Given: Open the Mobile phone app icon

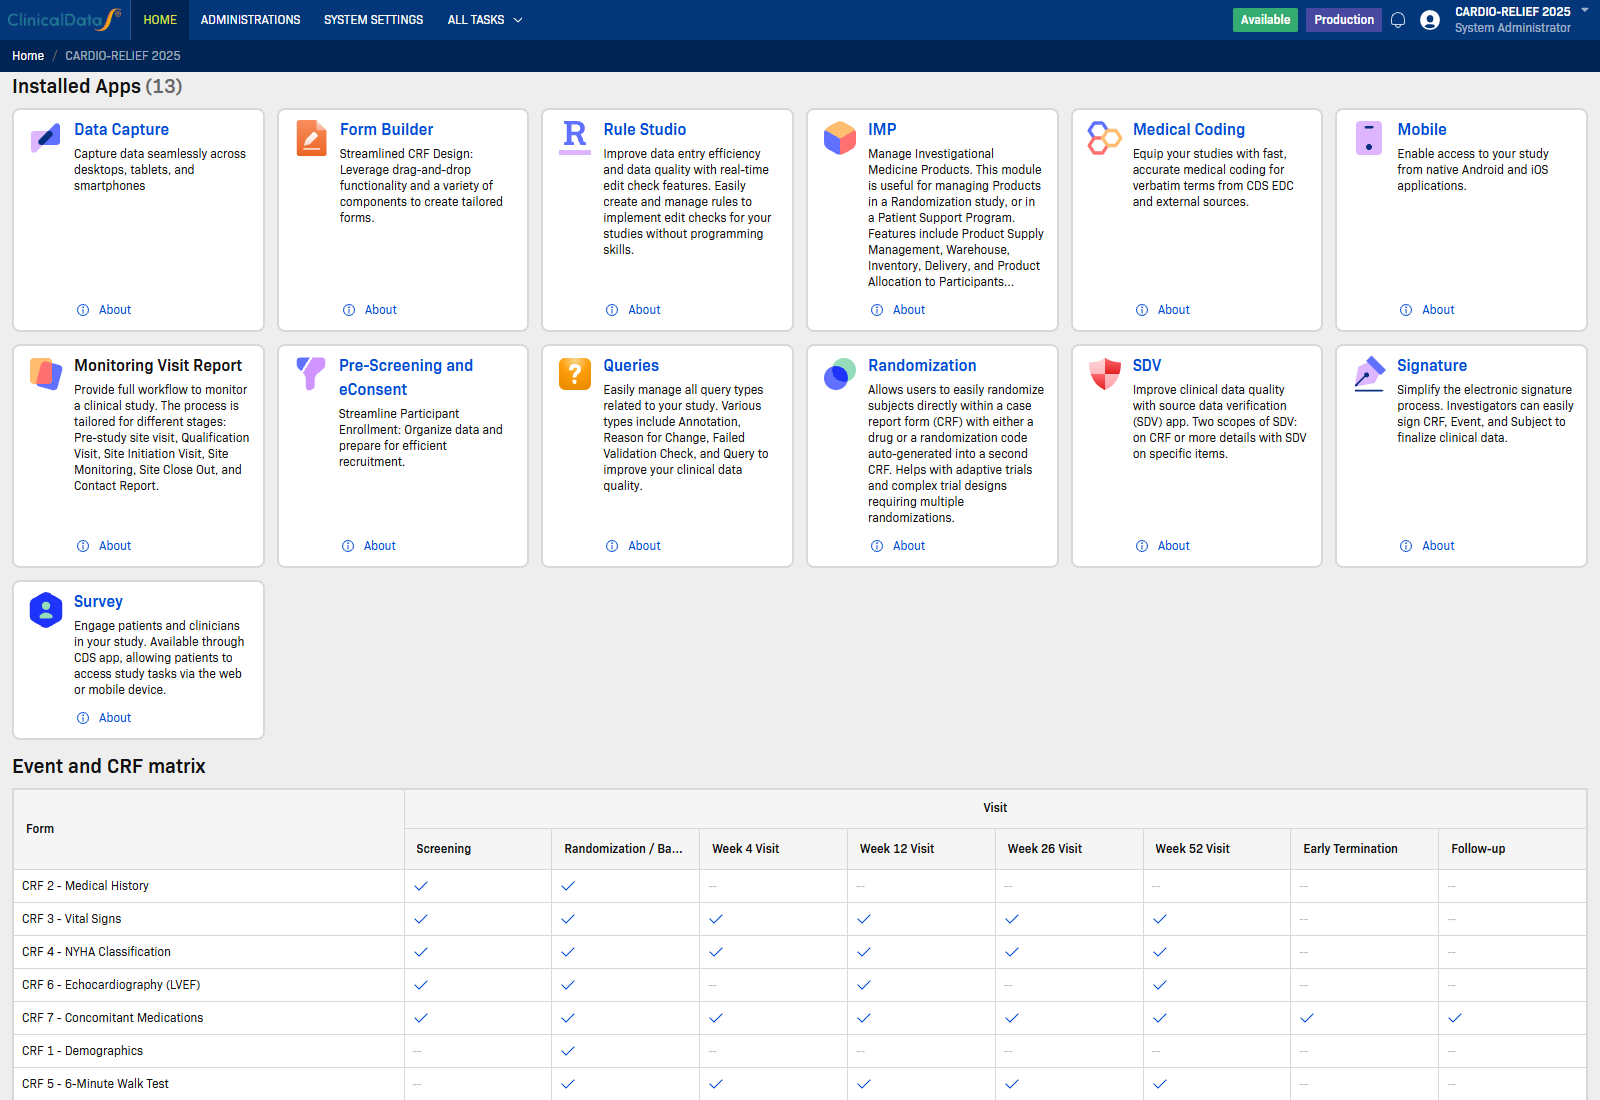Looking at the screenshot, I should (x=1369, y=138).
